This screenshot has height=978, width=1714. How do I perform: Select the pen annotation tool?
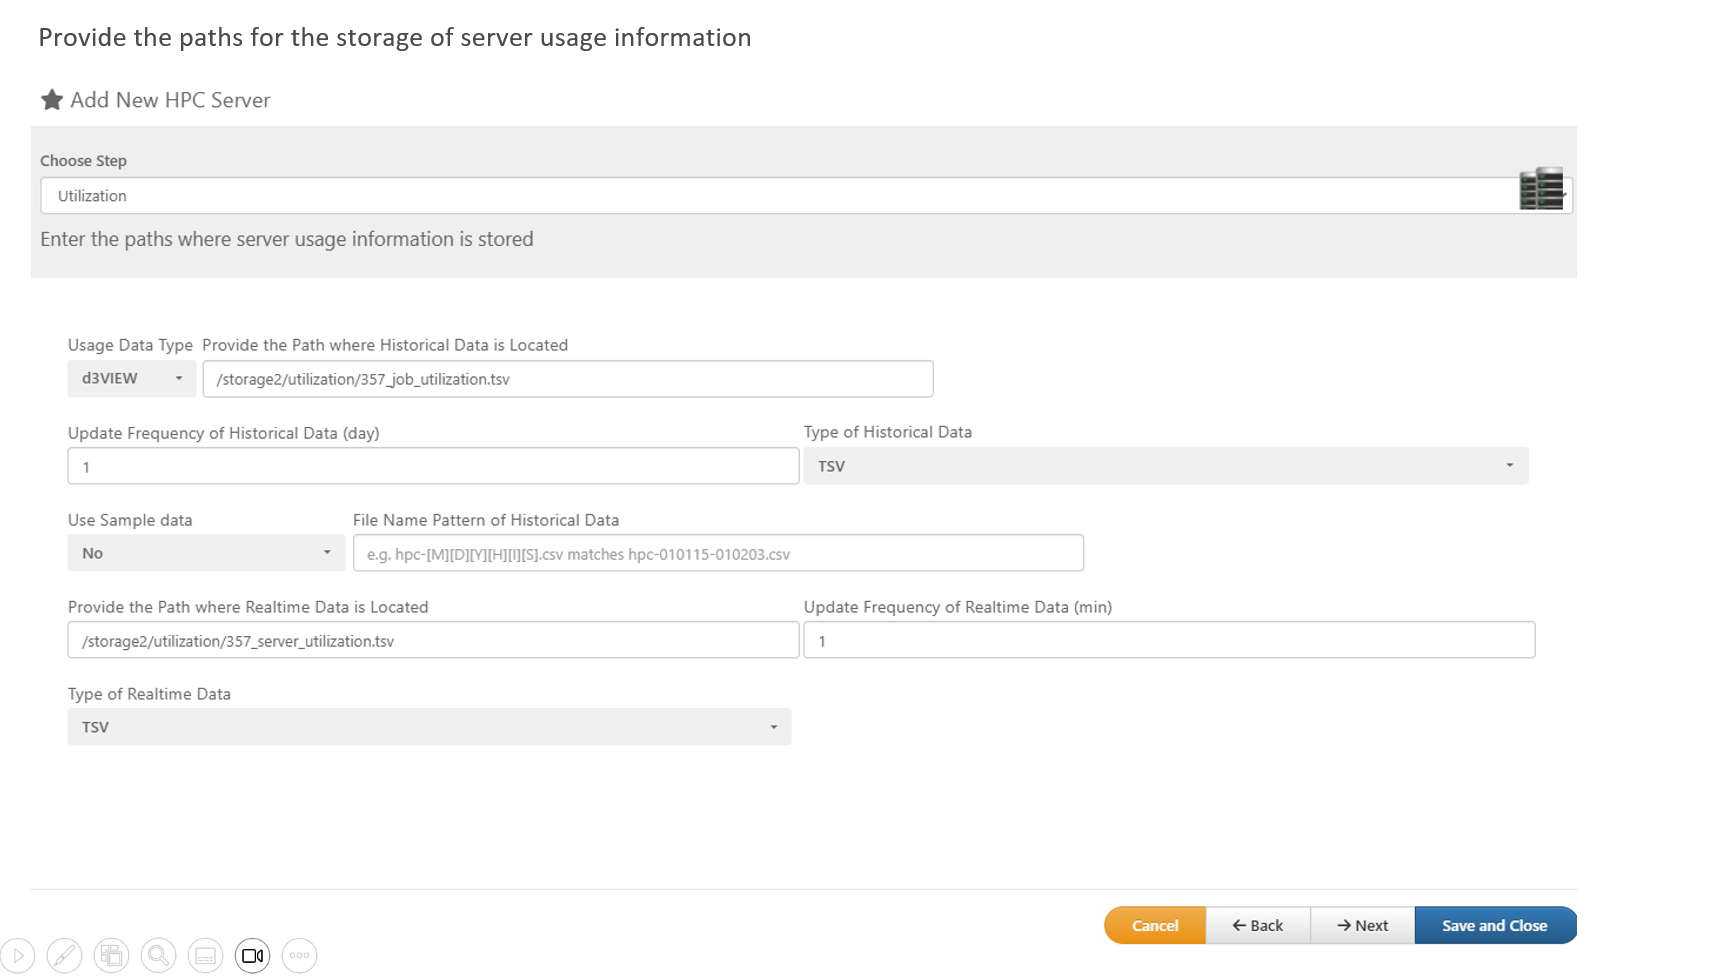(64, 956)
